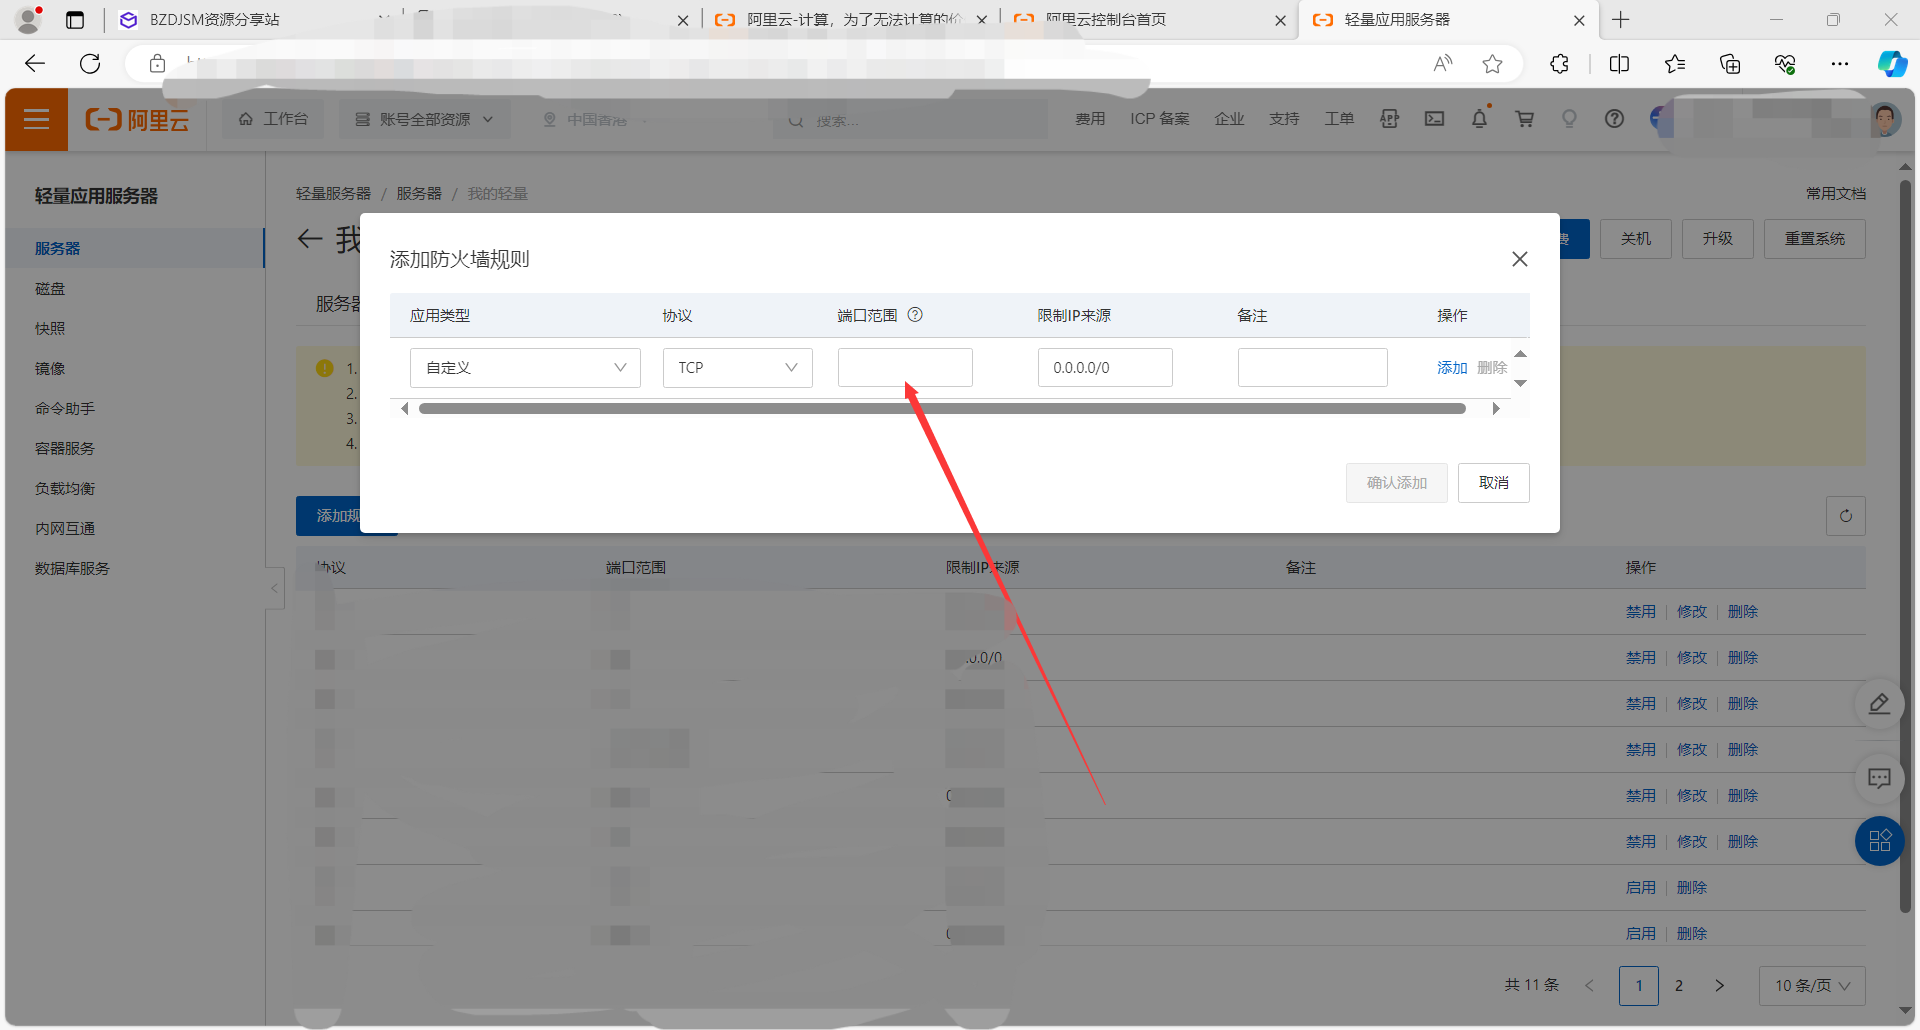Open 常用文档 link
1920x1030 pixels.
pos(1836,193)
